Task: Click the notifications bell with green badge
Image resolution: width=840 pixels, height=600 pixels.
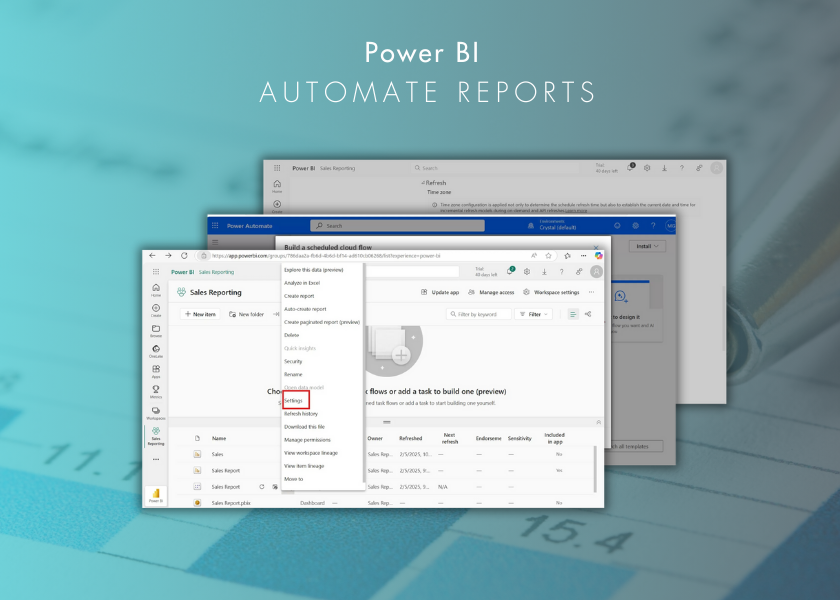Action: (x=510, y=271)
